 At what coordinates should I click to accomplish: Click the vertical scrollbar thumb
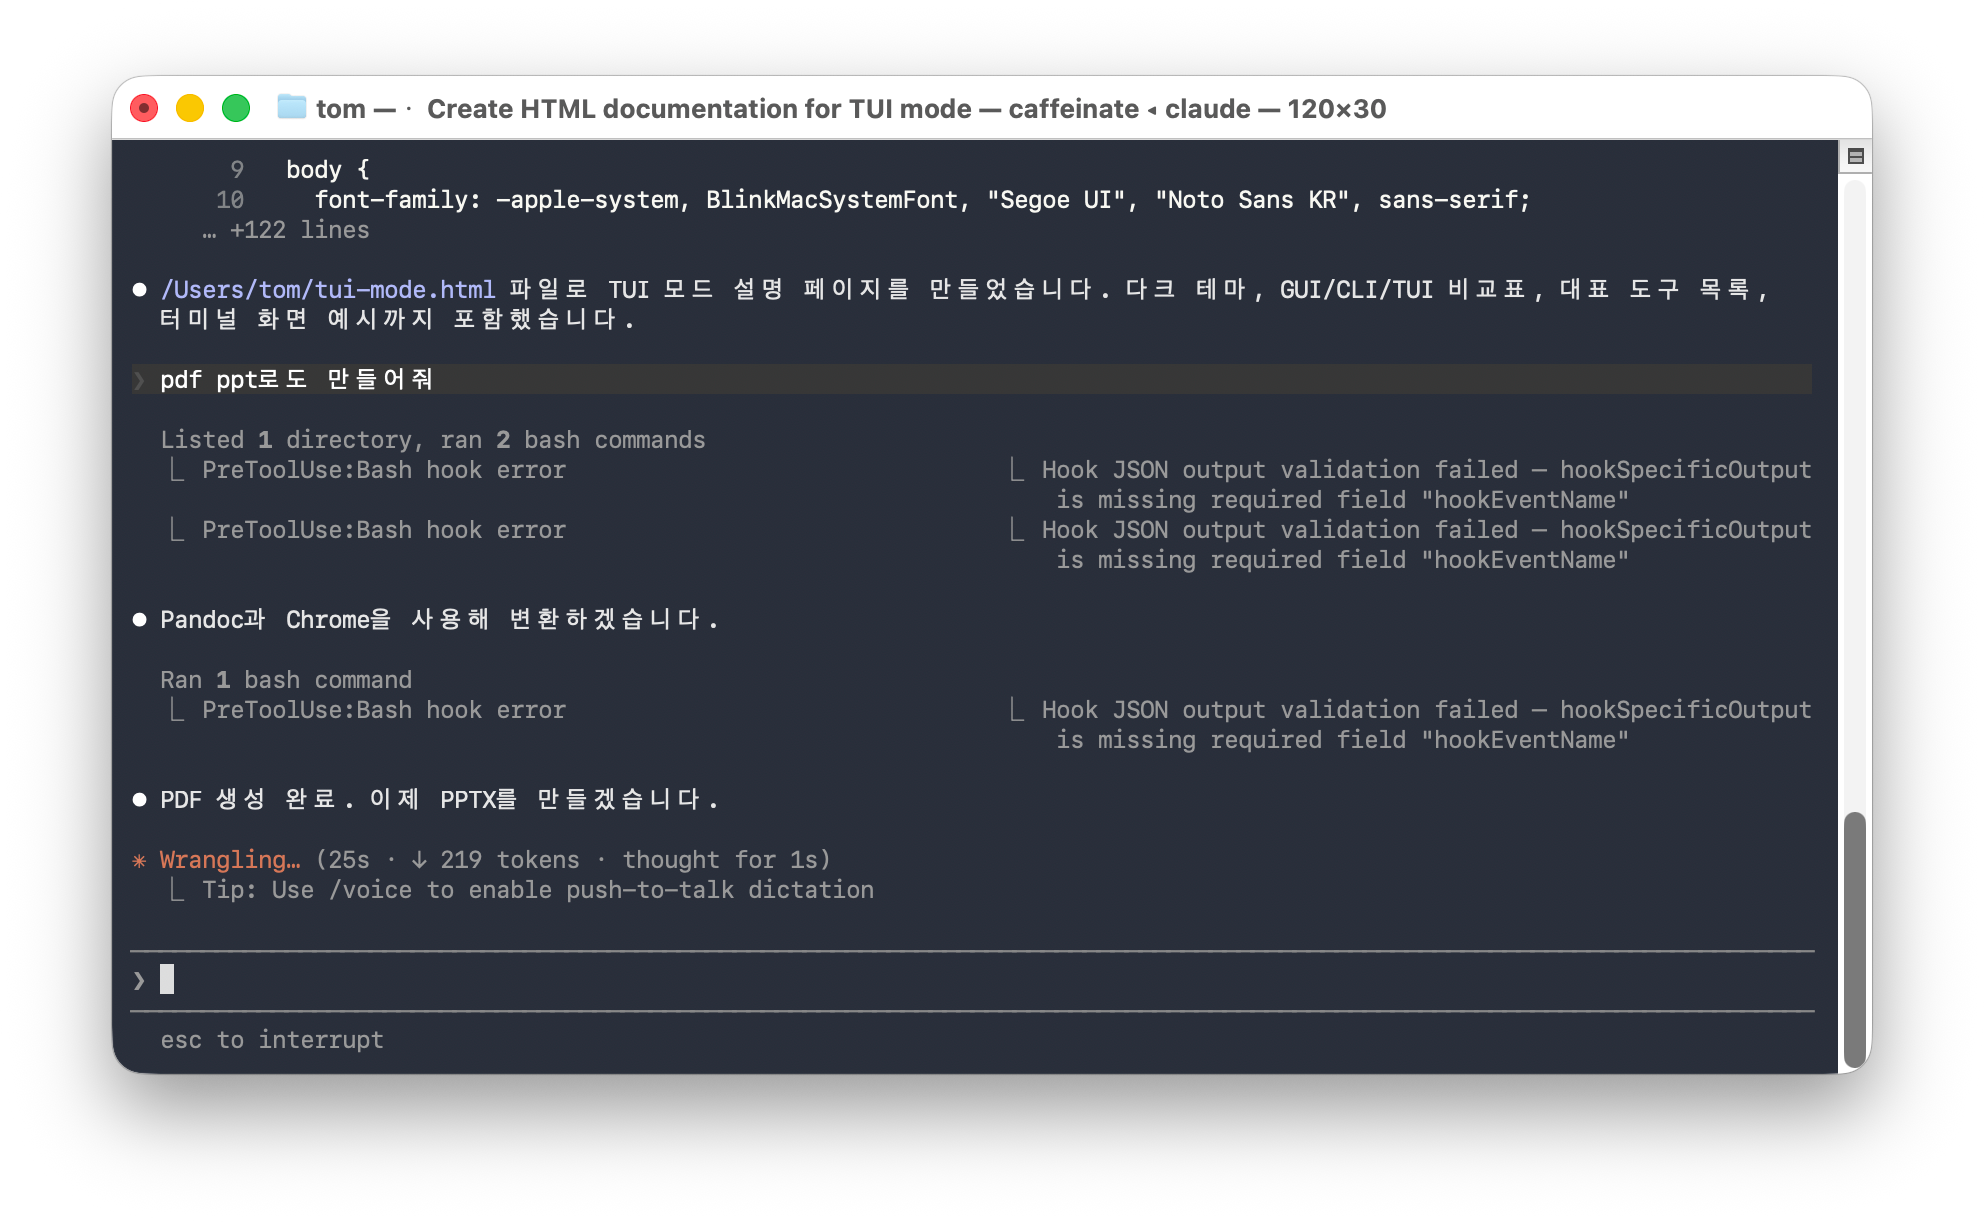click(1855, 938)
